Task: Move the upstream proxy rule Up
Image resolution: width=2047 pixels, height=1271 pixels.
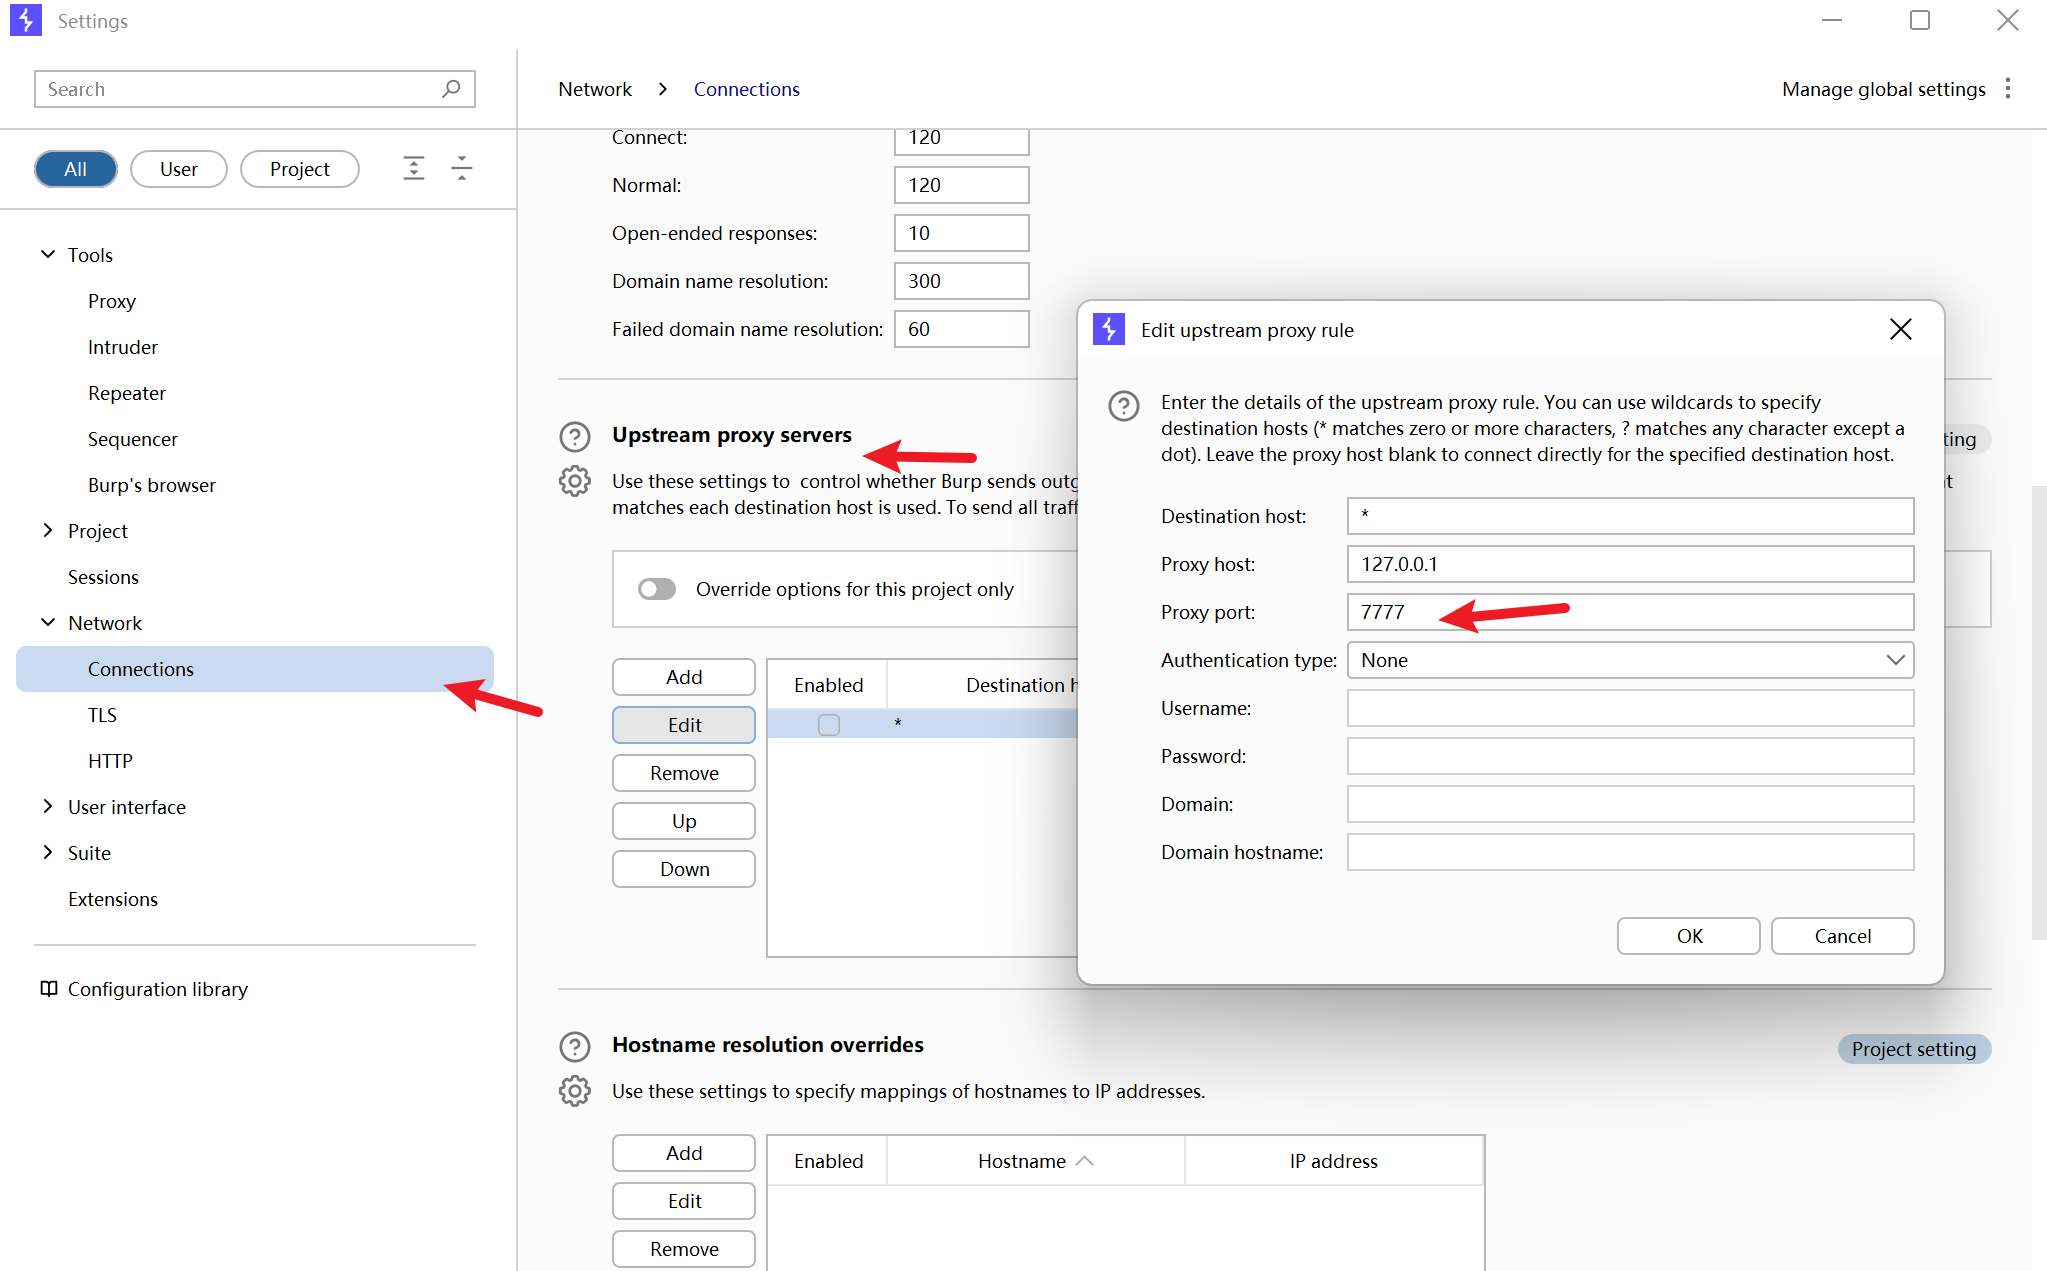Action: pyautogui.click(x=684, y=821)
